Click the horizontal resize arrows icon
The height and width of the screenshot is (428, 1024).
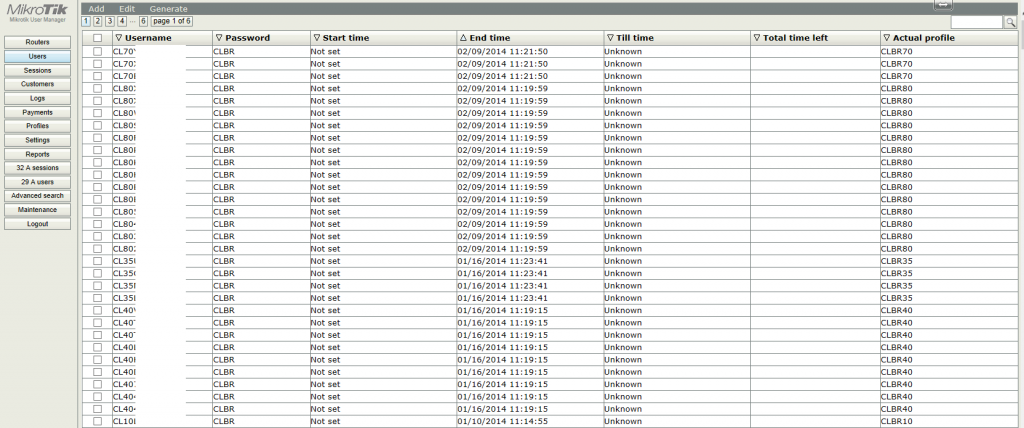point(942,5)
